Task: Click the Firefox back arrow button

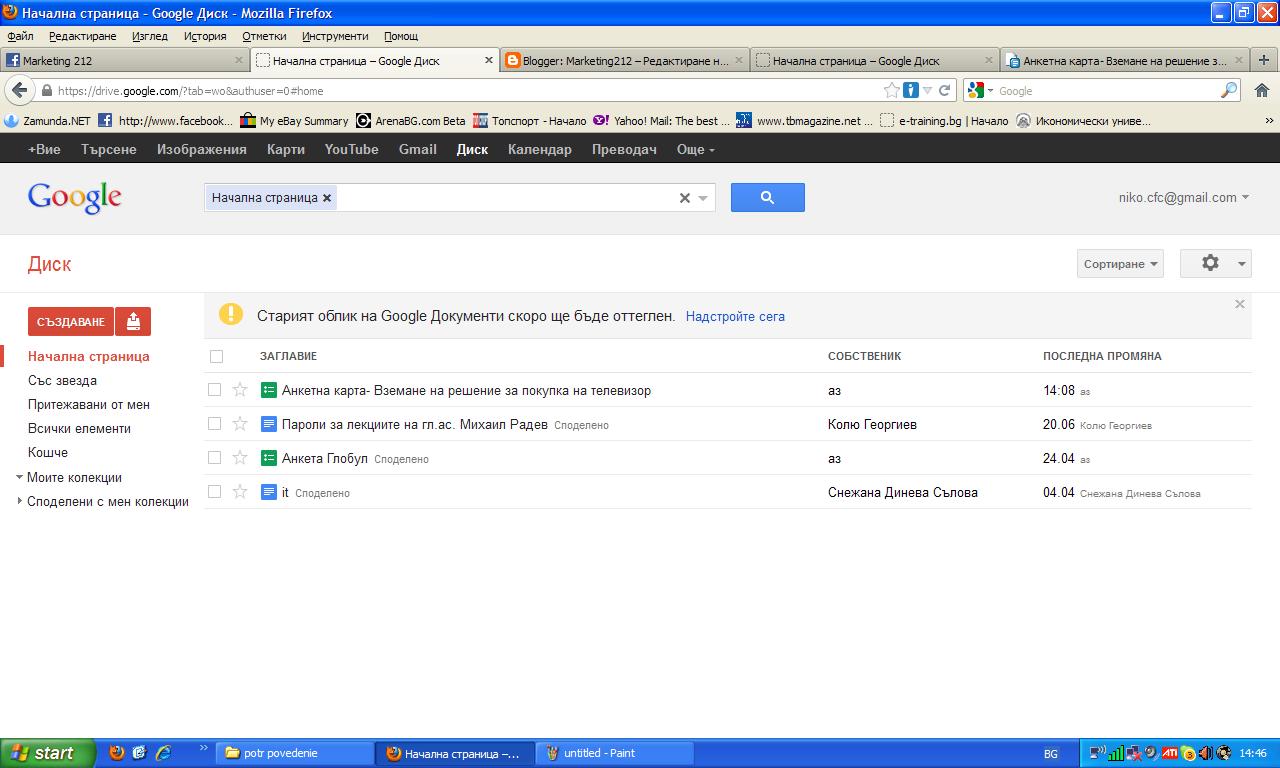Action: tap(19, 90)
